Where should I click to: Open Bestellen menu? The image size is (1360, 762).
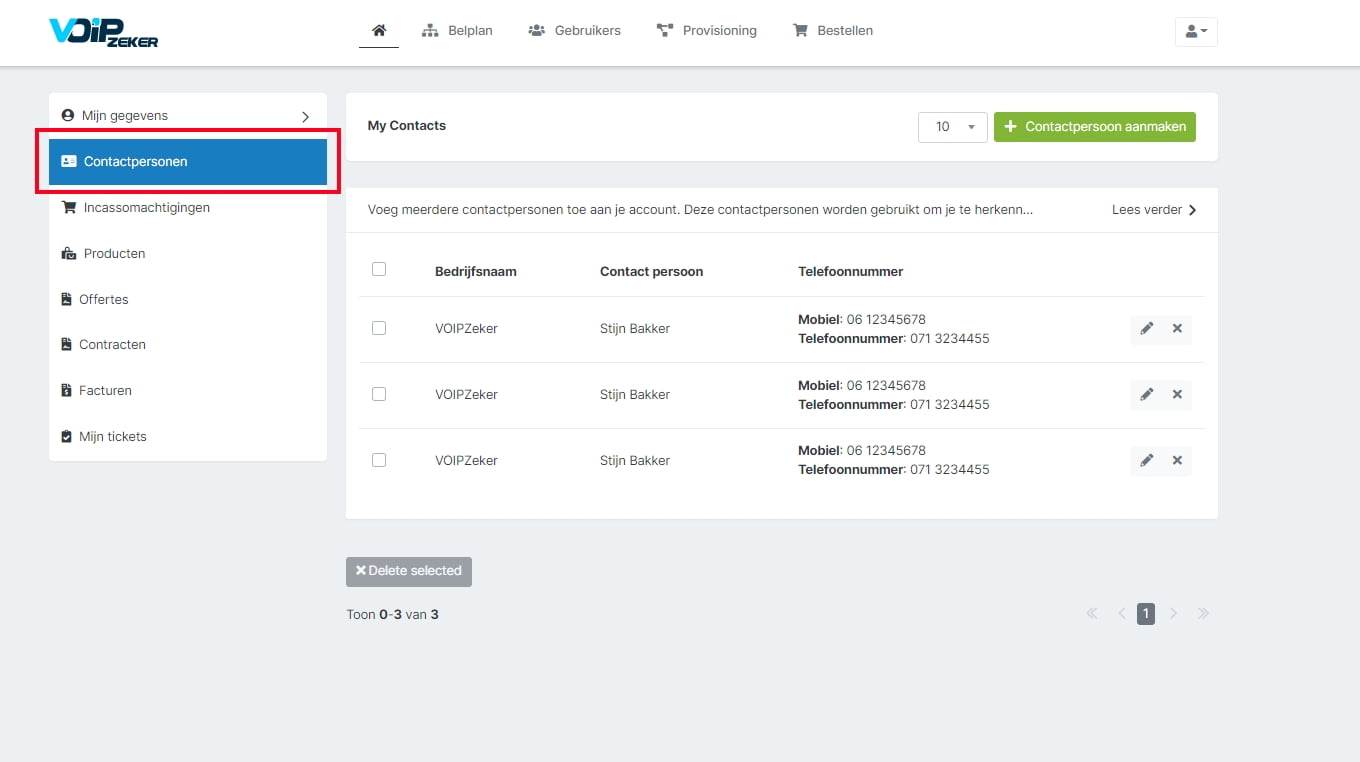pyautogui.click(x=833, y=30)
